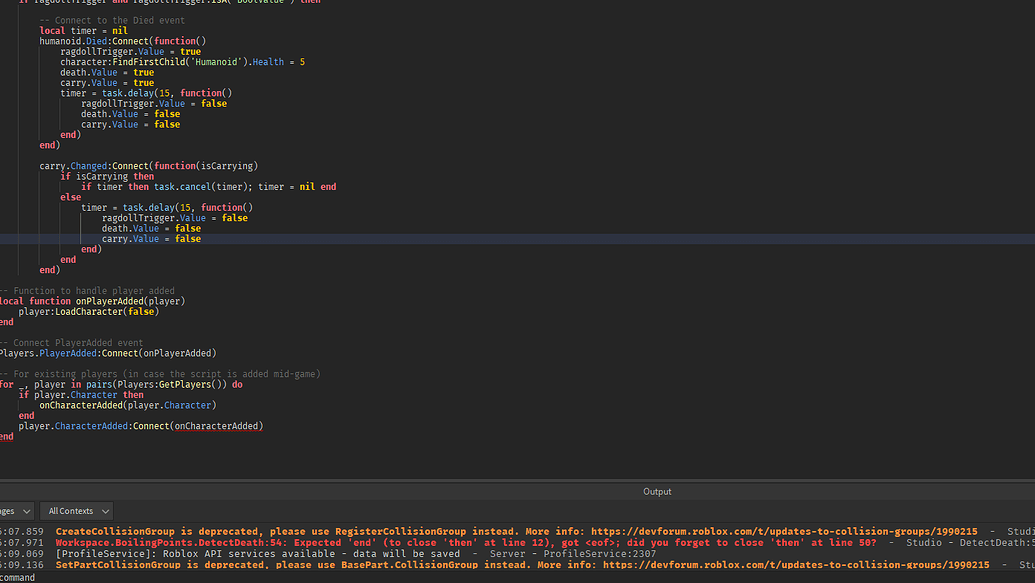Click the '-- Function to handle player added' comment
This screenshot has height=583, width=1035.
[x=87, y=291]
